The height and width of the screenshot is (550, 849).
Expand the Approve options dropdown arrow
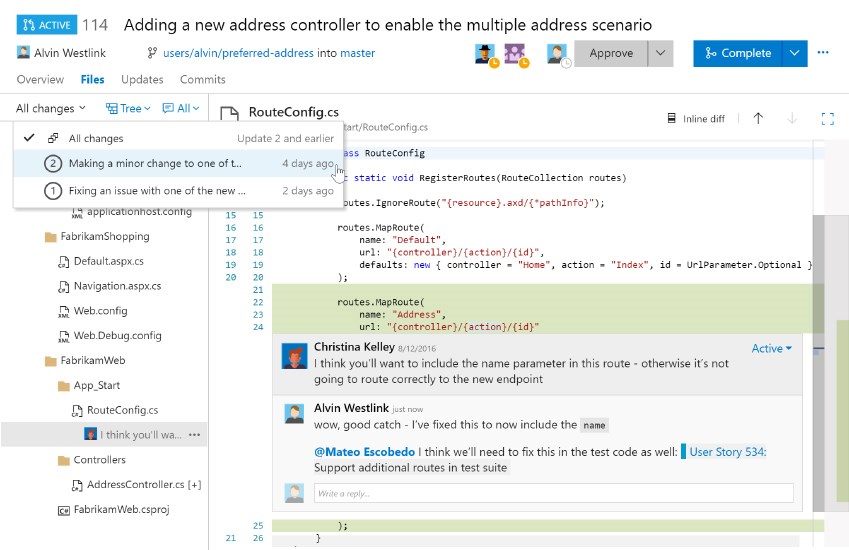click(x=661, y=53)
